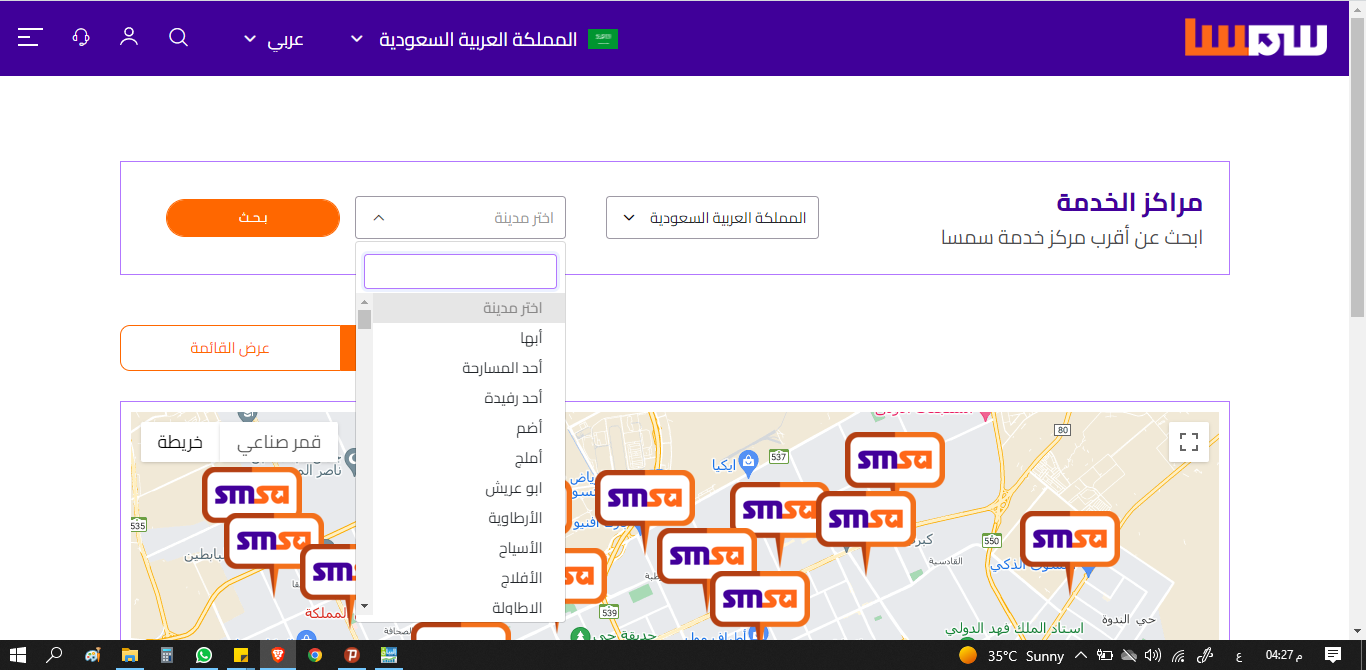Switch to Brave browser in the taskbar
Screen dimensions: 1366x670
pyautogui.click(x=278, y=655)
